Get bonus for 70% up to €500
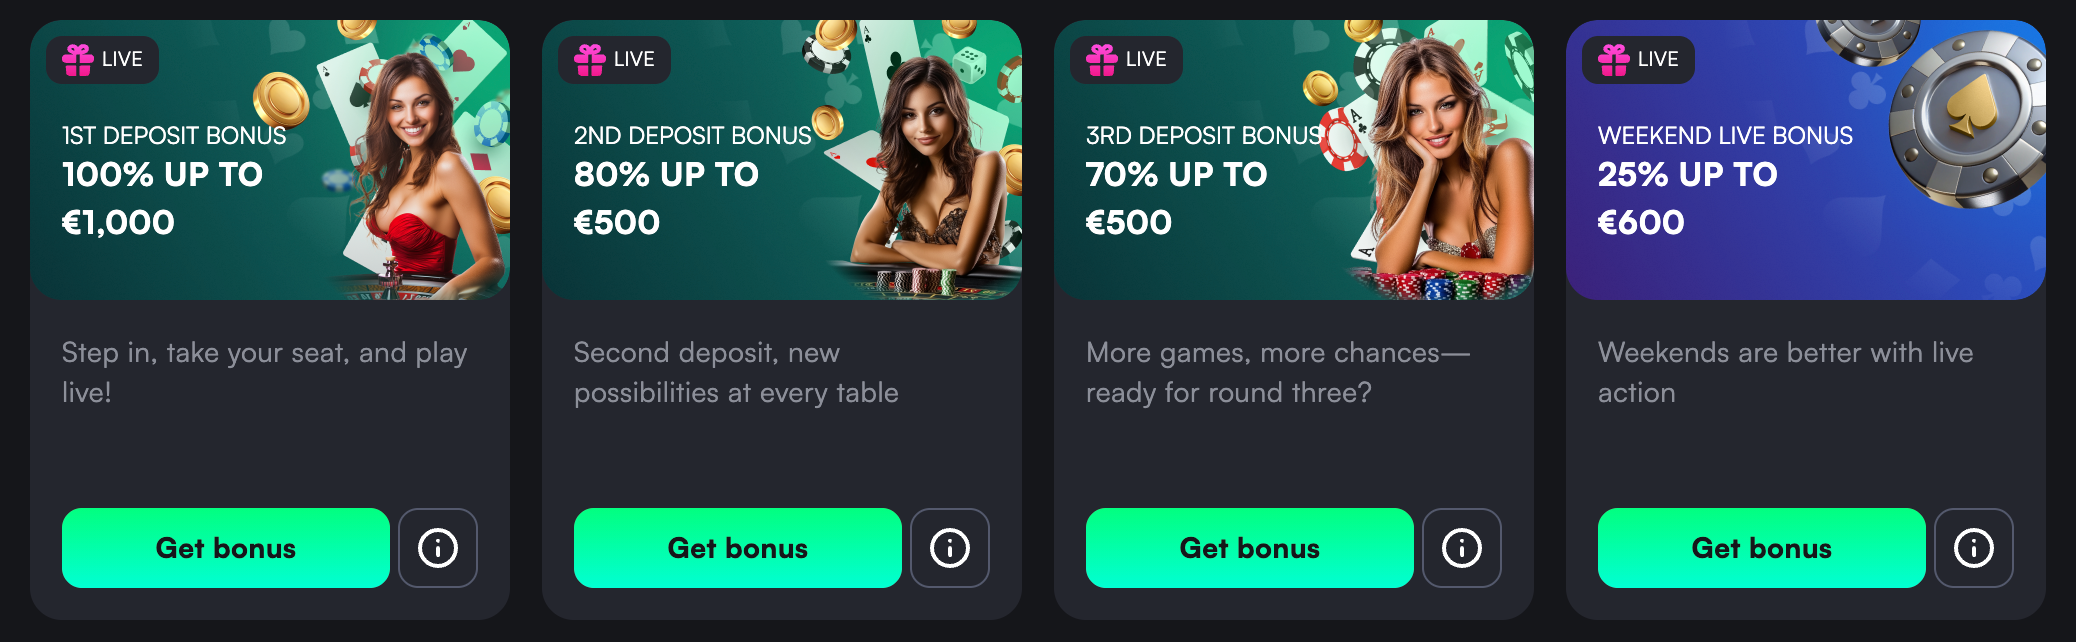 coord(1250,548)
